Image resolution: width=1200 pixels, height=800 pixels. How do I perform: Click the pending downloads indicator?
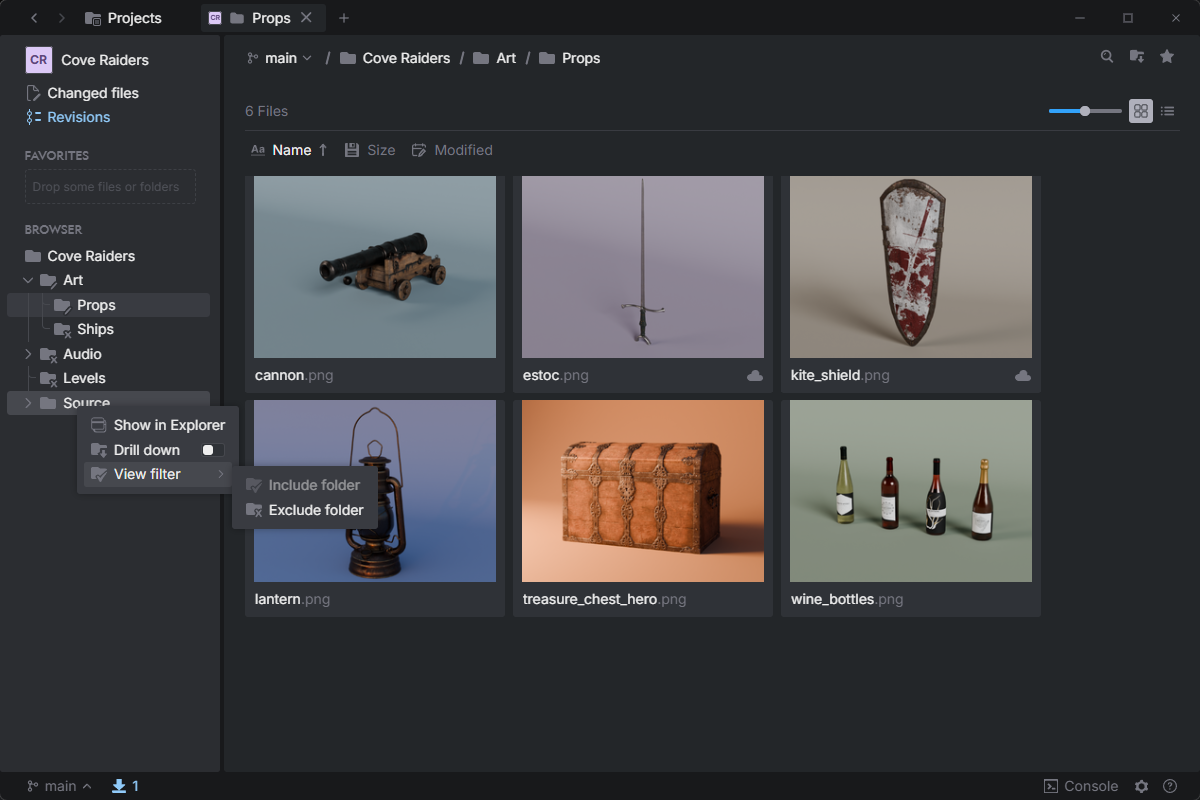pos(125,786)
